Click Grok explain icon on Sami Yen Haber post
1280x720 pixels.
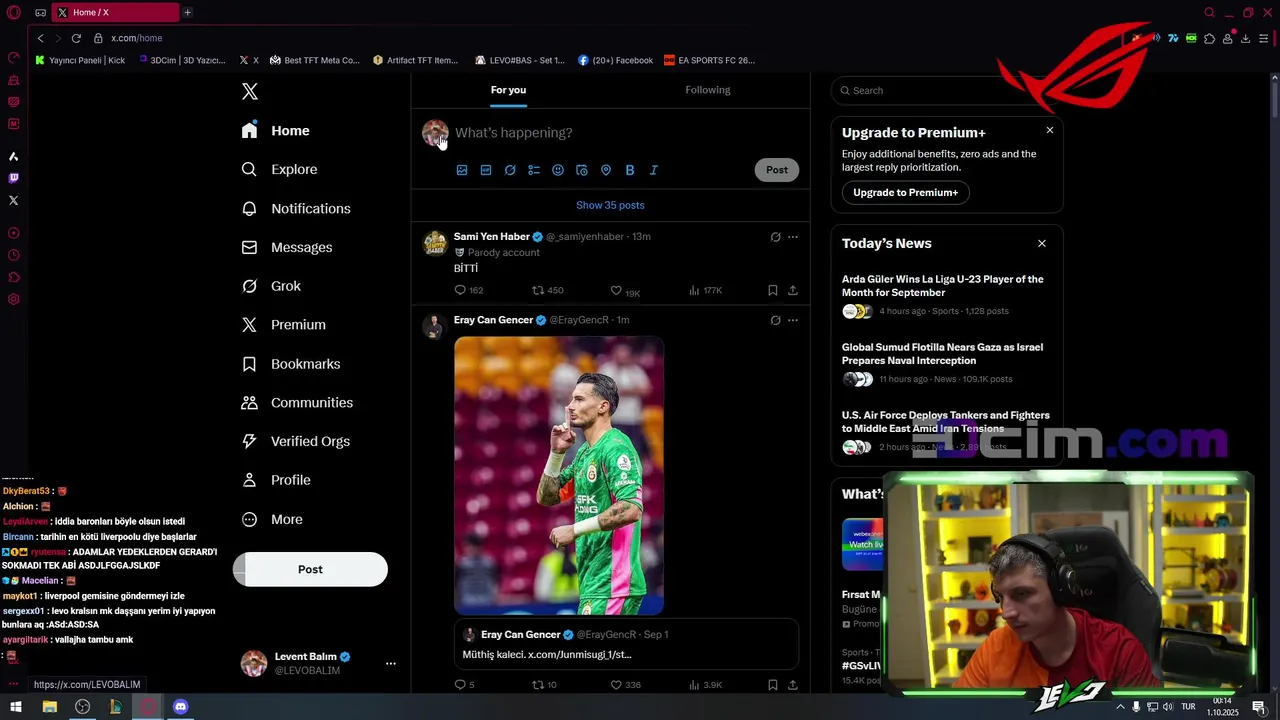775,237
